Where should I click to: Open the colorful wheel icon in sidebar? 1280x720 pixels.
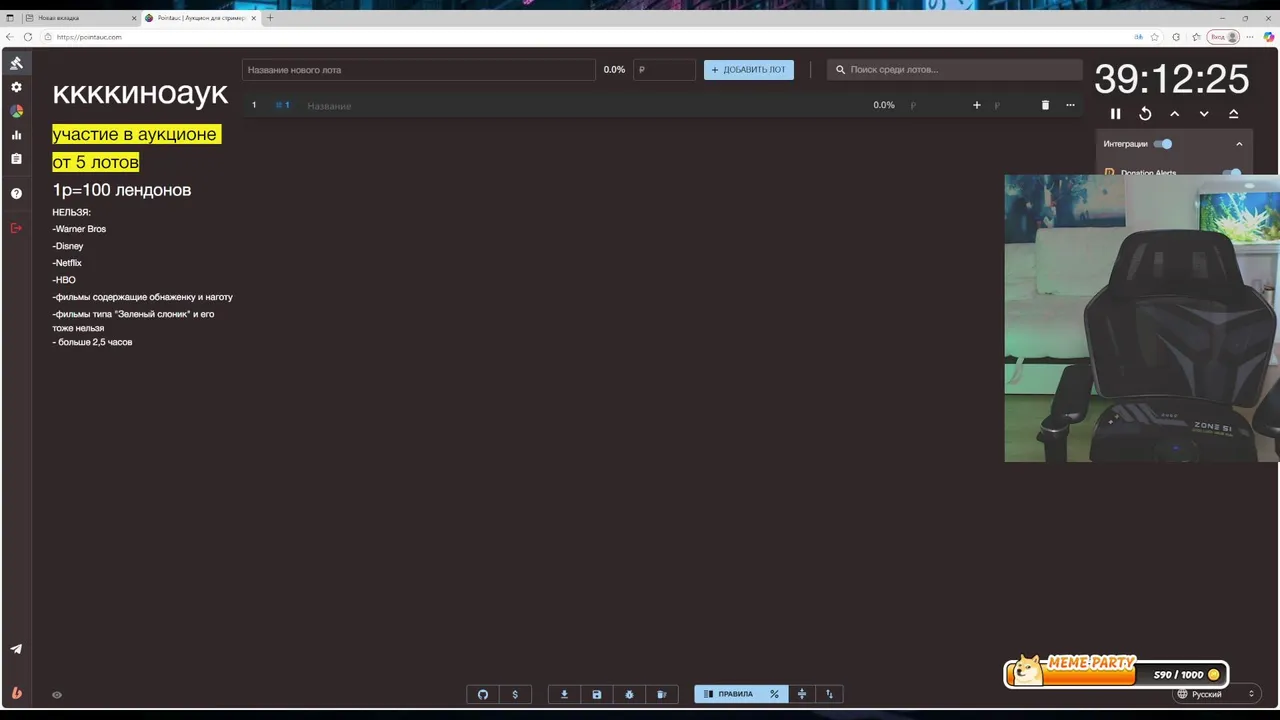tap(16, 111)
